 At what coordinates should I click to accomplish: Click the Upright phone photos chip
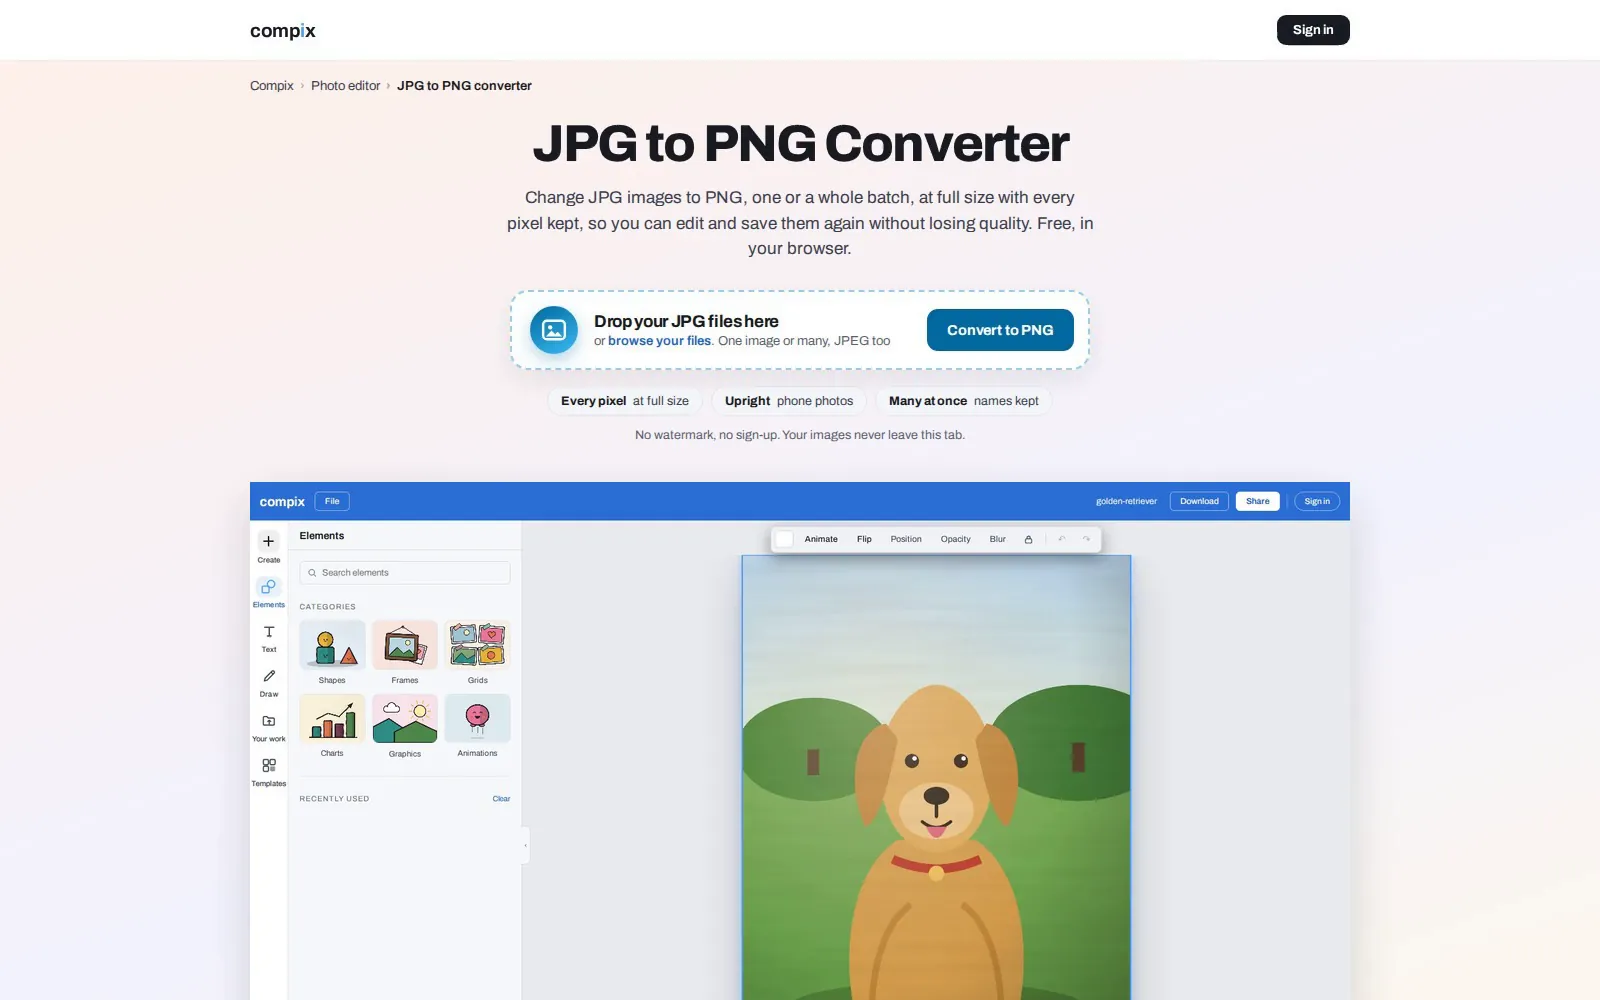[789, 401]
